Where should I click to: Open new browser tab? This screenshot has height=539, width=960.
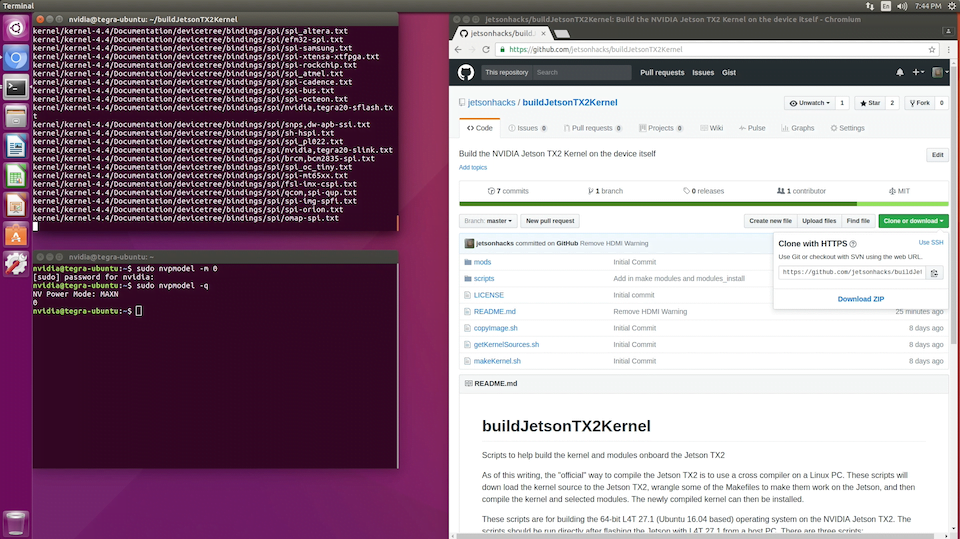click(x=561, y=34)
